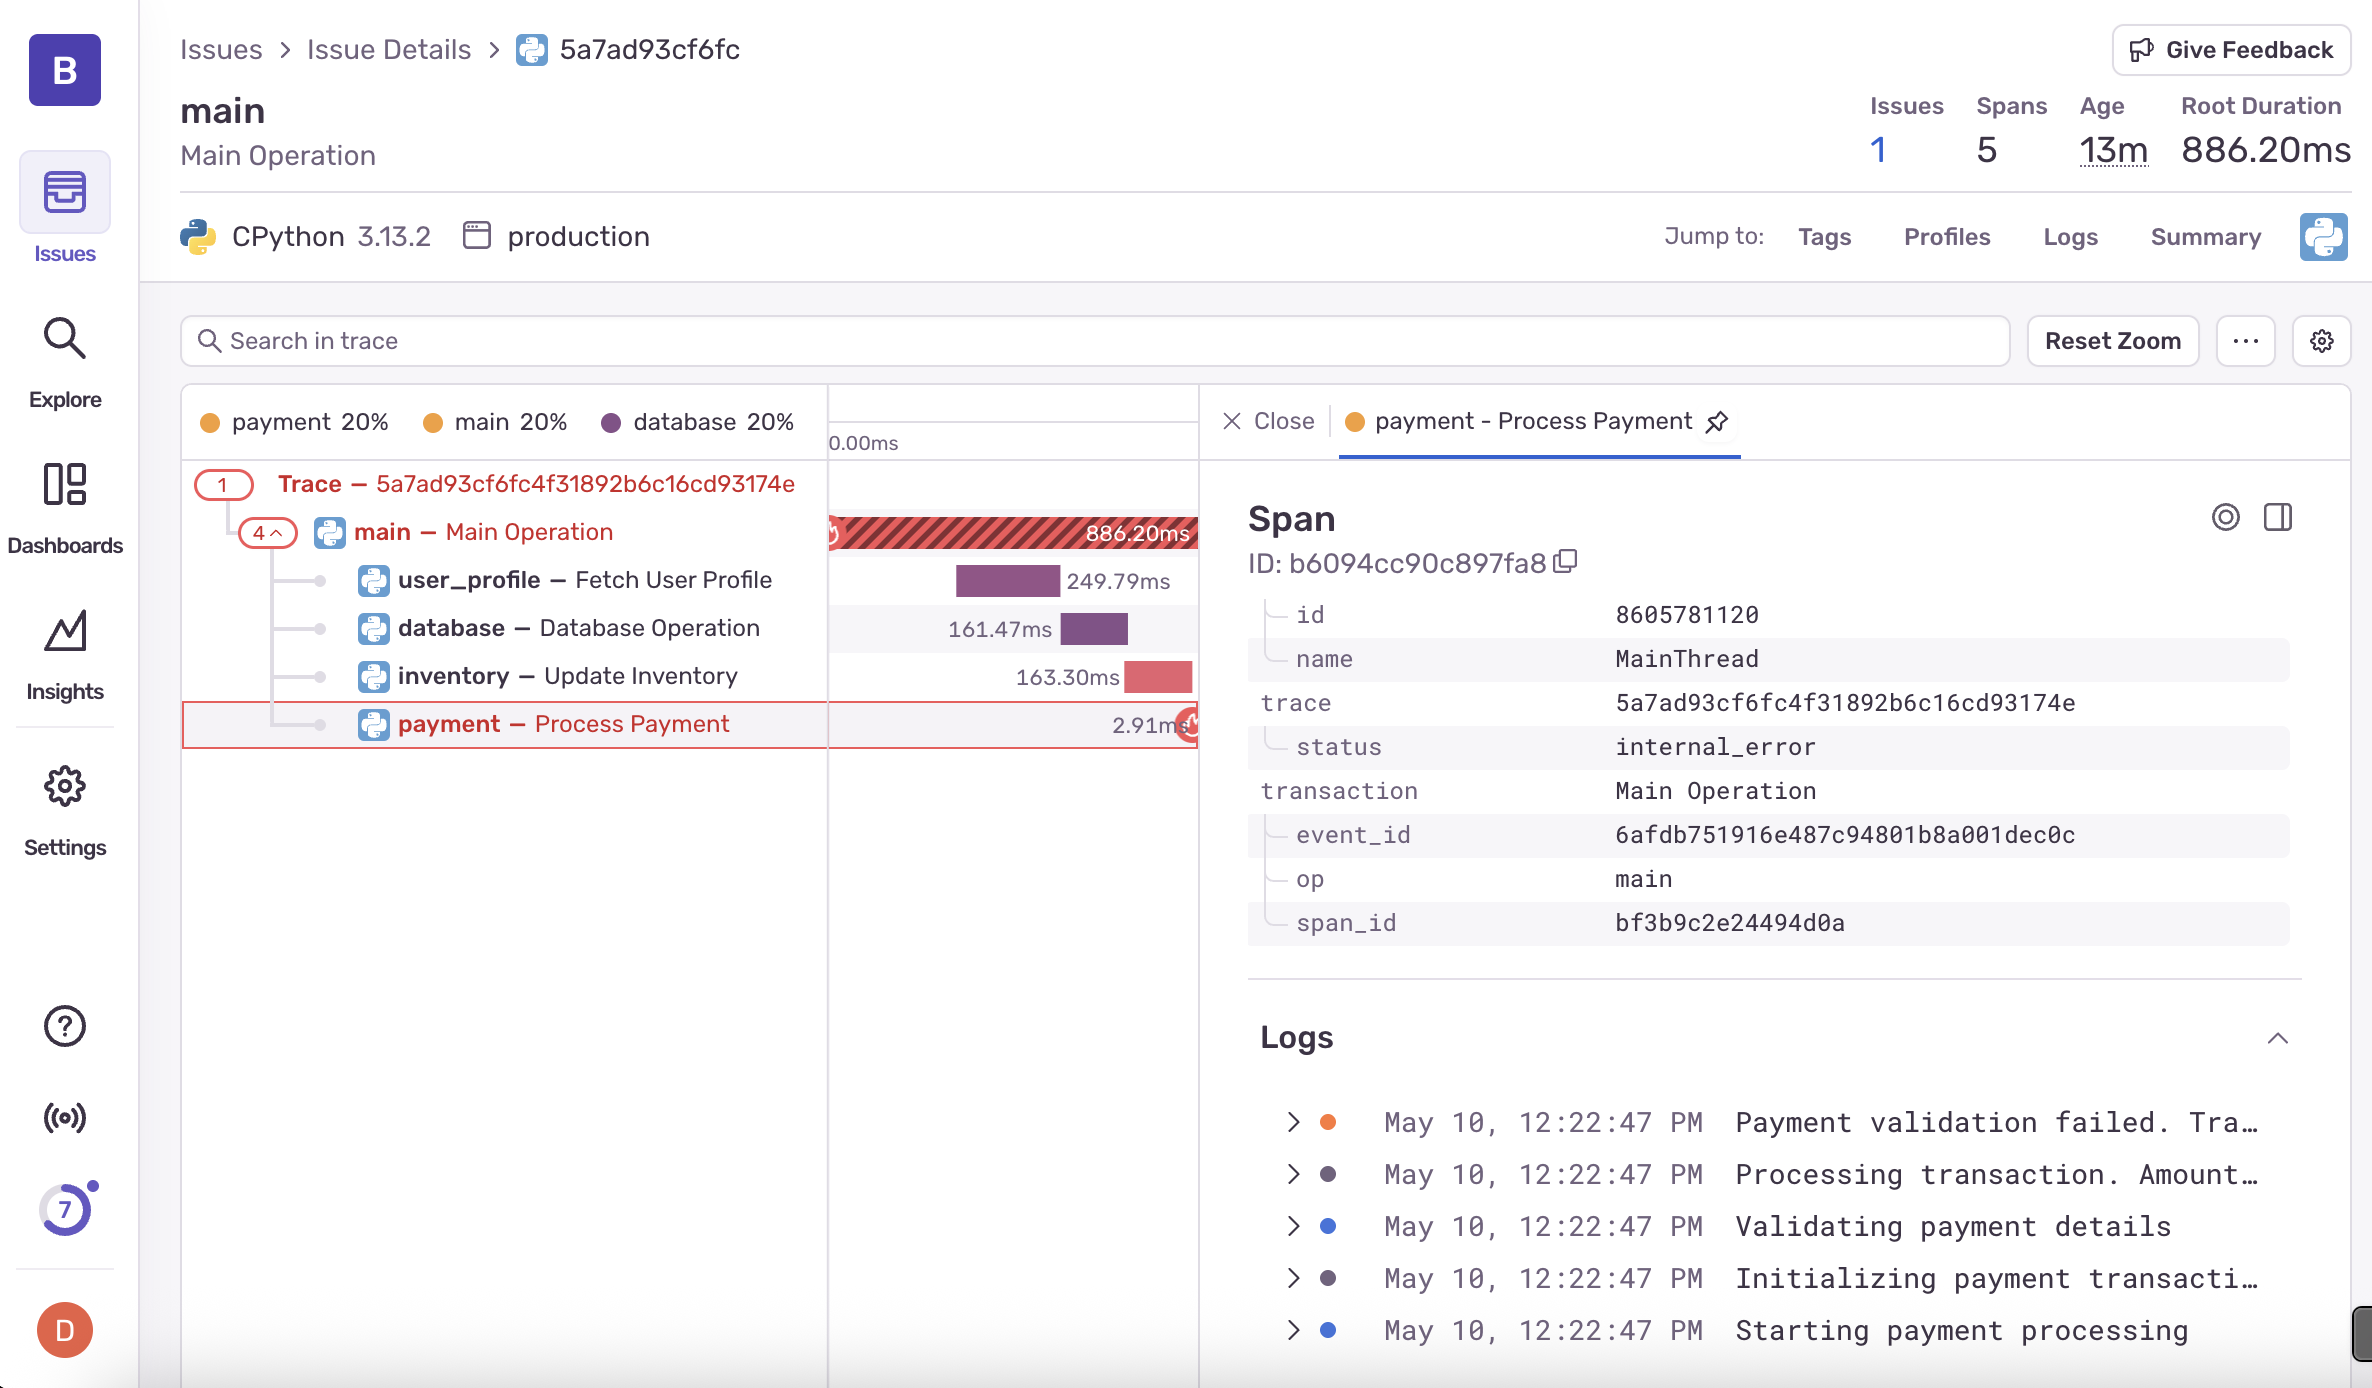The width and height of the screenshot is (2372, 1388).
Task: Click the help question mark icon
Action: point(64,1026)
